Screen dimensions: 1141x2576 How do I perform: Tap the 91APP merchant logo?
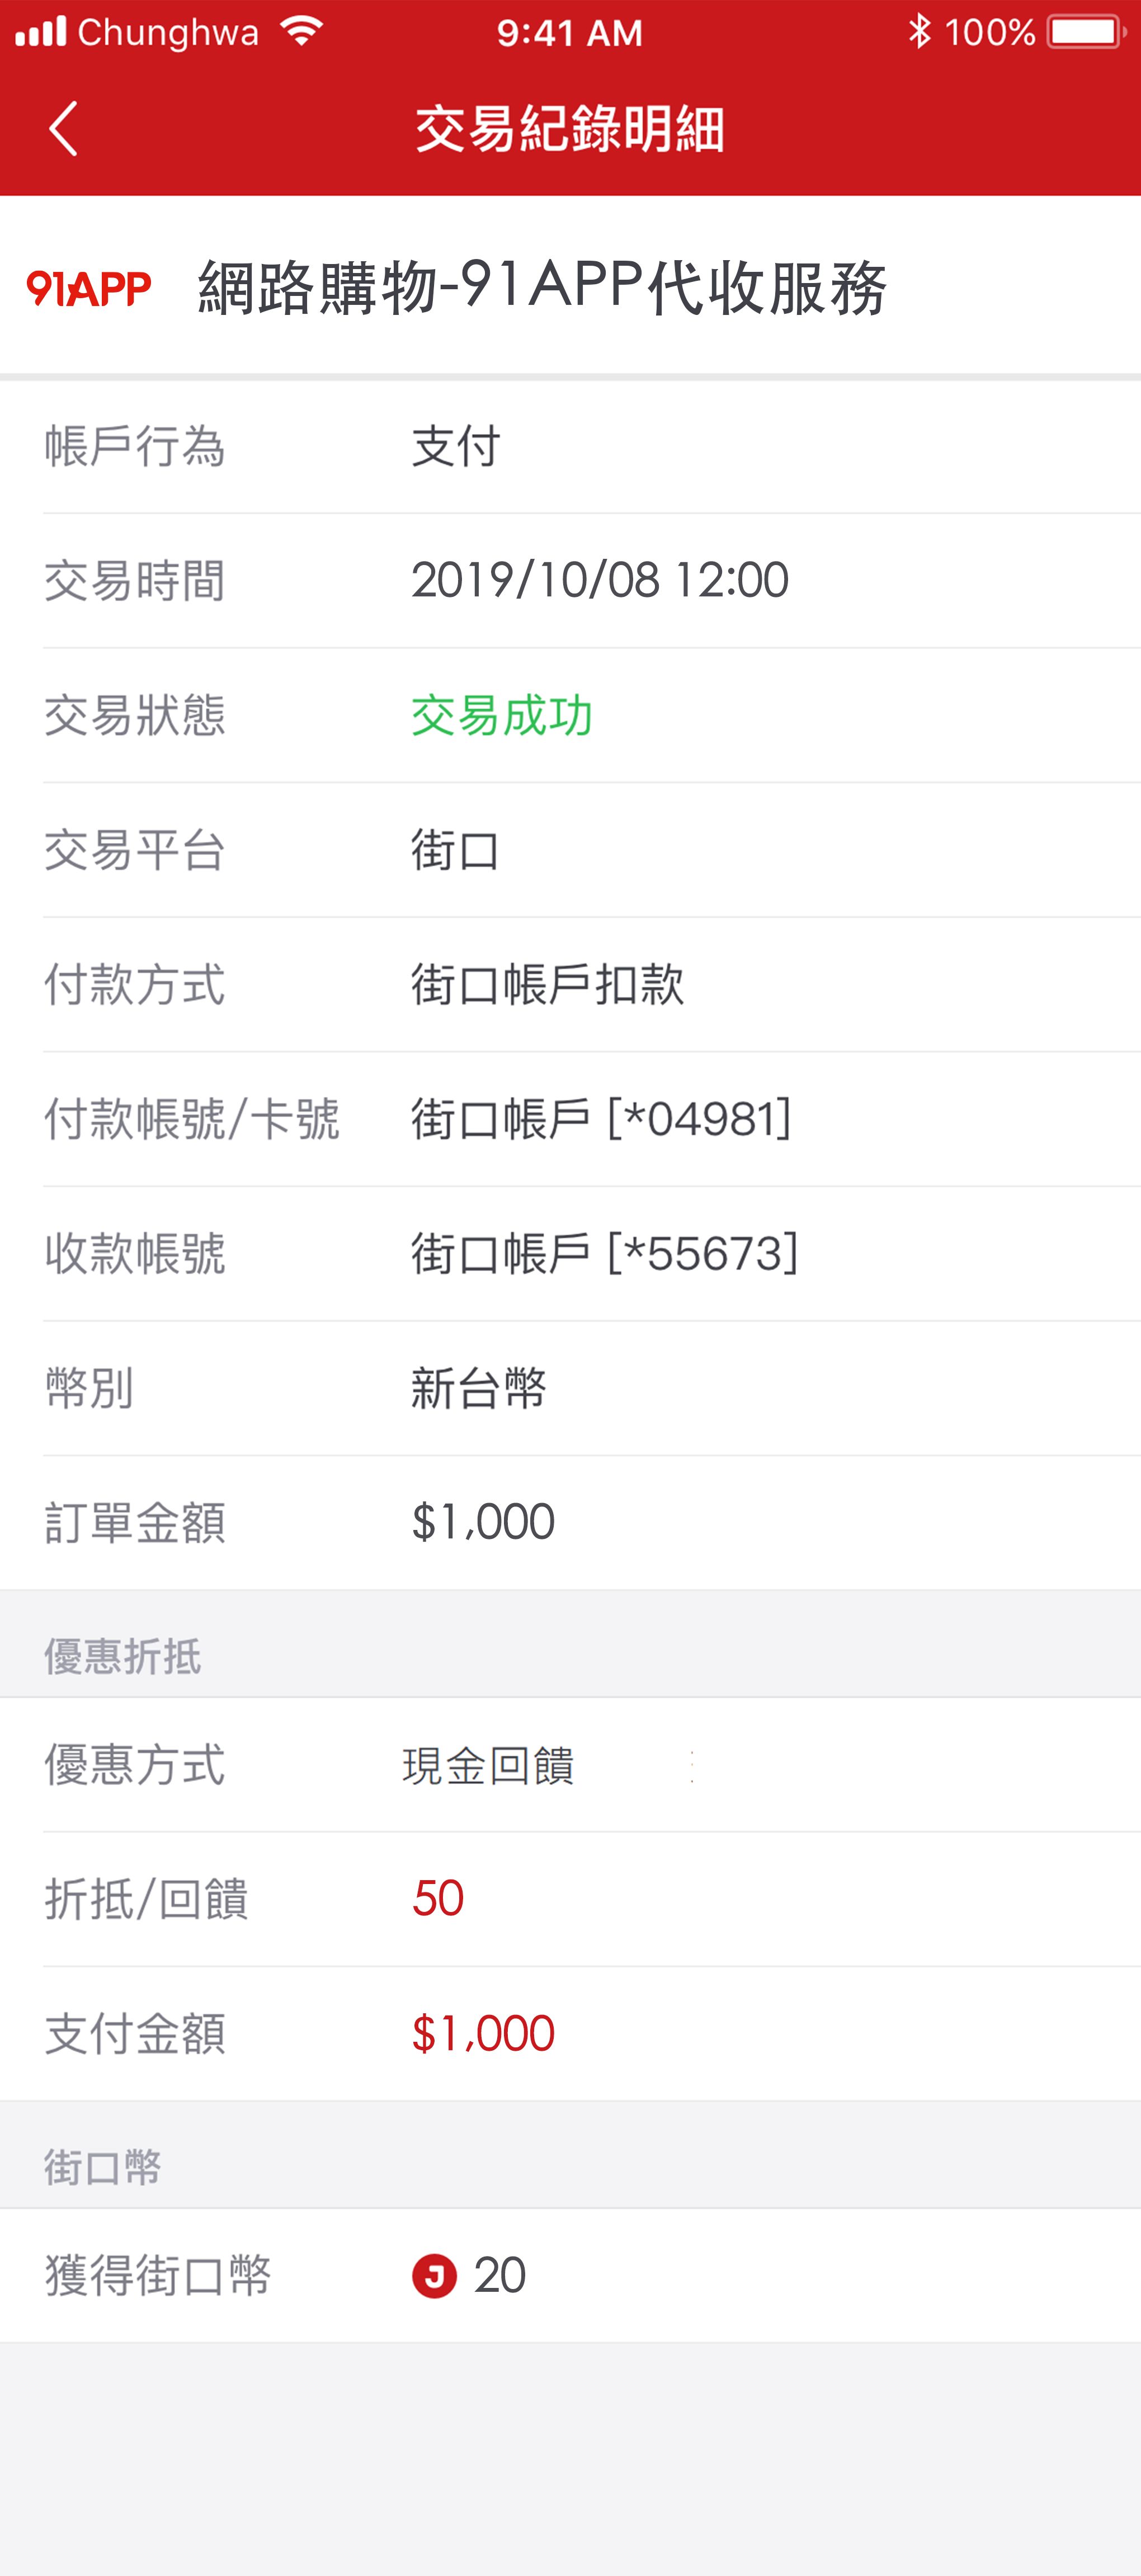tap(89, 288)
